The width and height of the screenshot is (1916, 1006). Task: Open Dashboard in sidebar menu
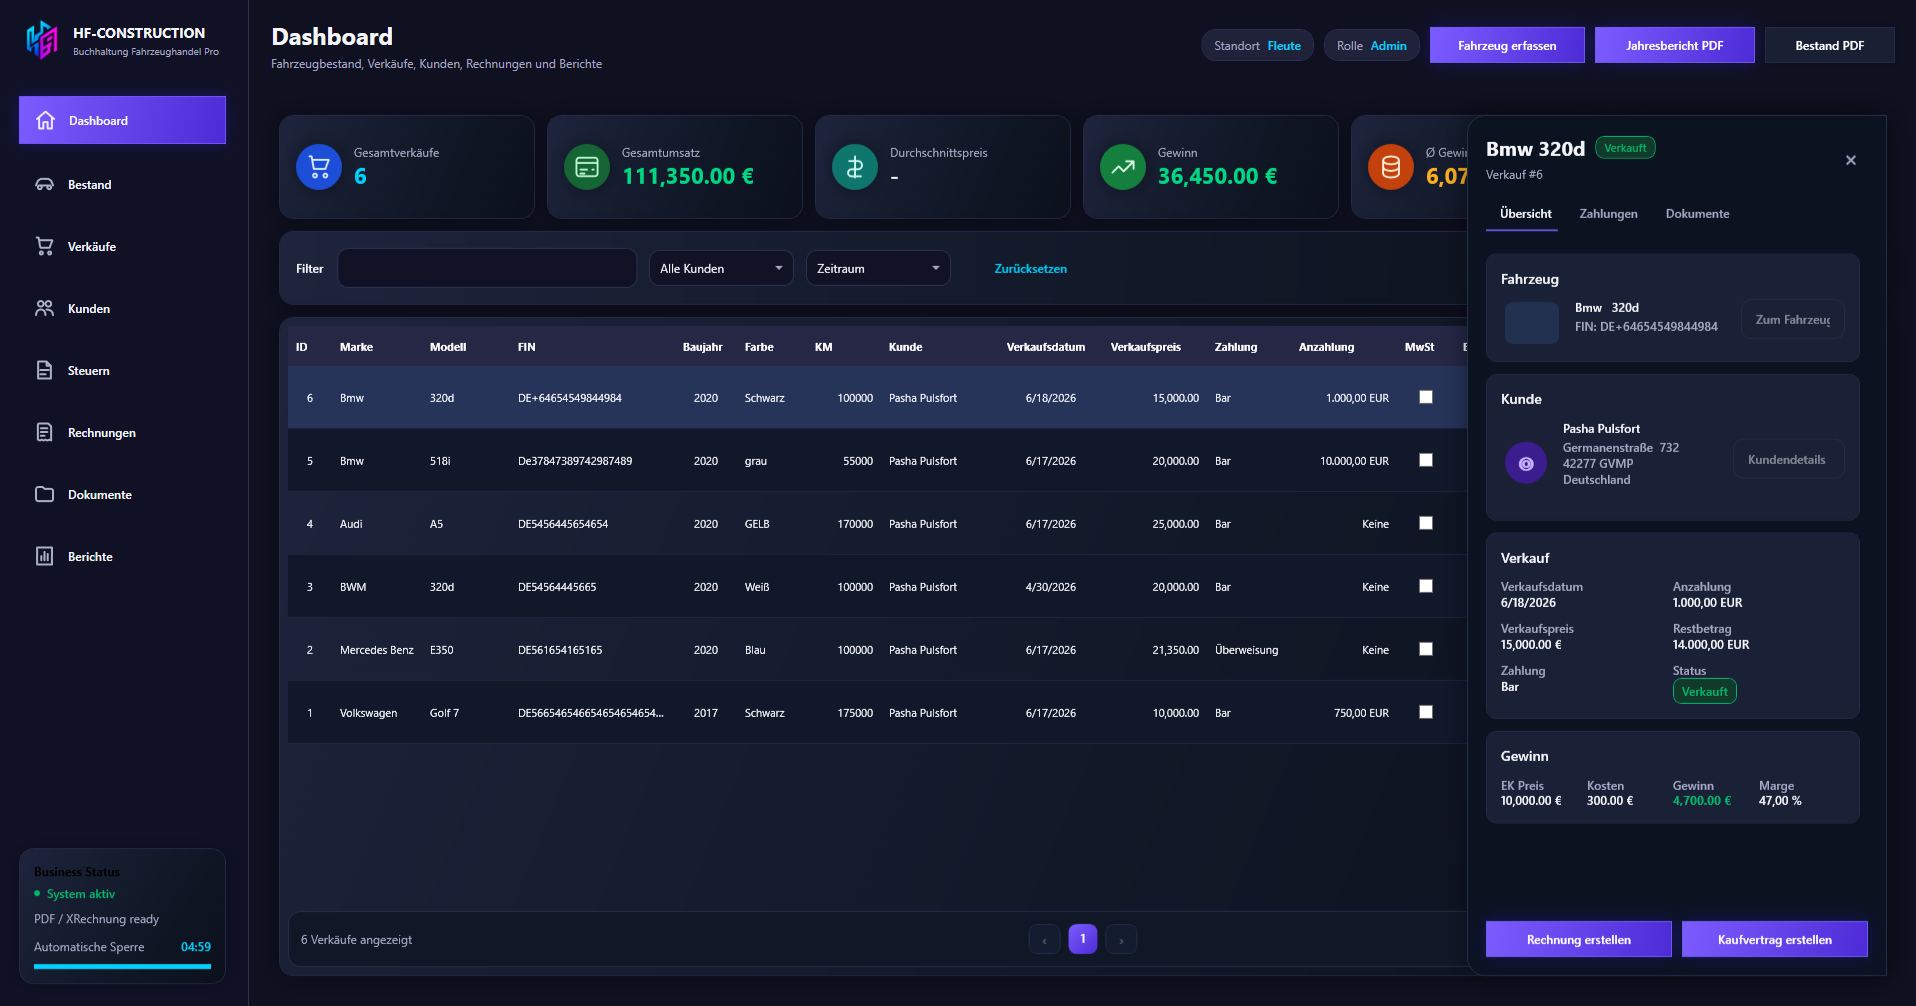click(122, 120)
